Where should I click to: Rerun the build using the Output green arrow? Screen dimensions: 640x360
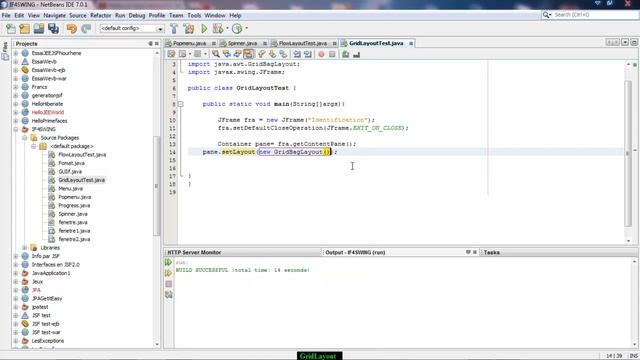169,262
